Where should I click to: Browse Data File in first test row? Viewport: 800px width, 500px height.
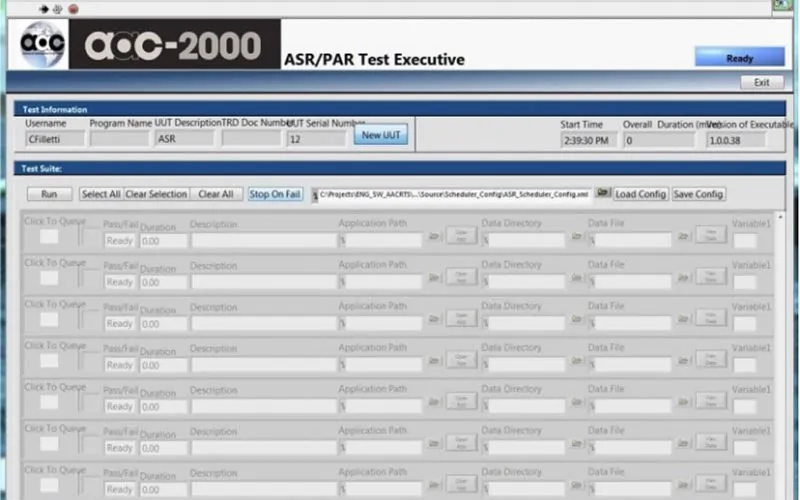(683, 236)
